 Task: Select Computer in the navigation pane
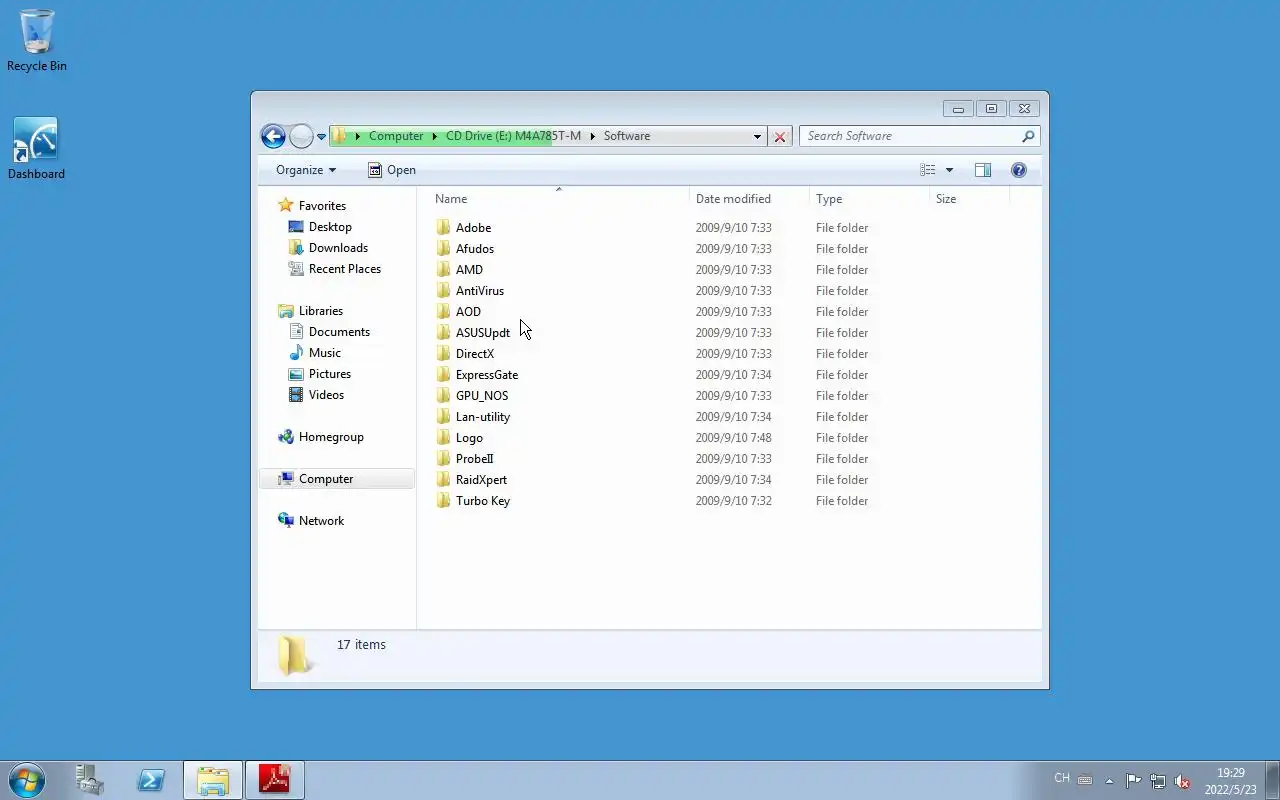(x=337, y=479)
